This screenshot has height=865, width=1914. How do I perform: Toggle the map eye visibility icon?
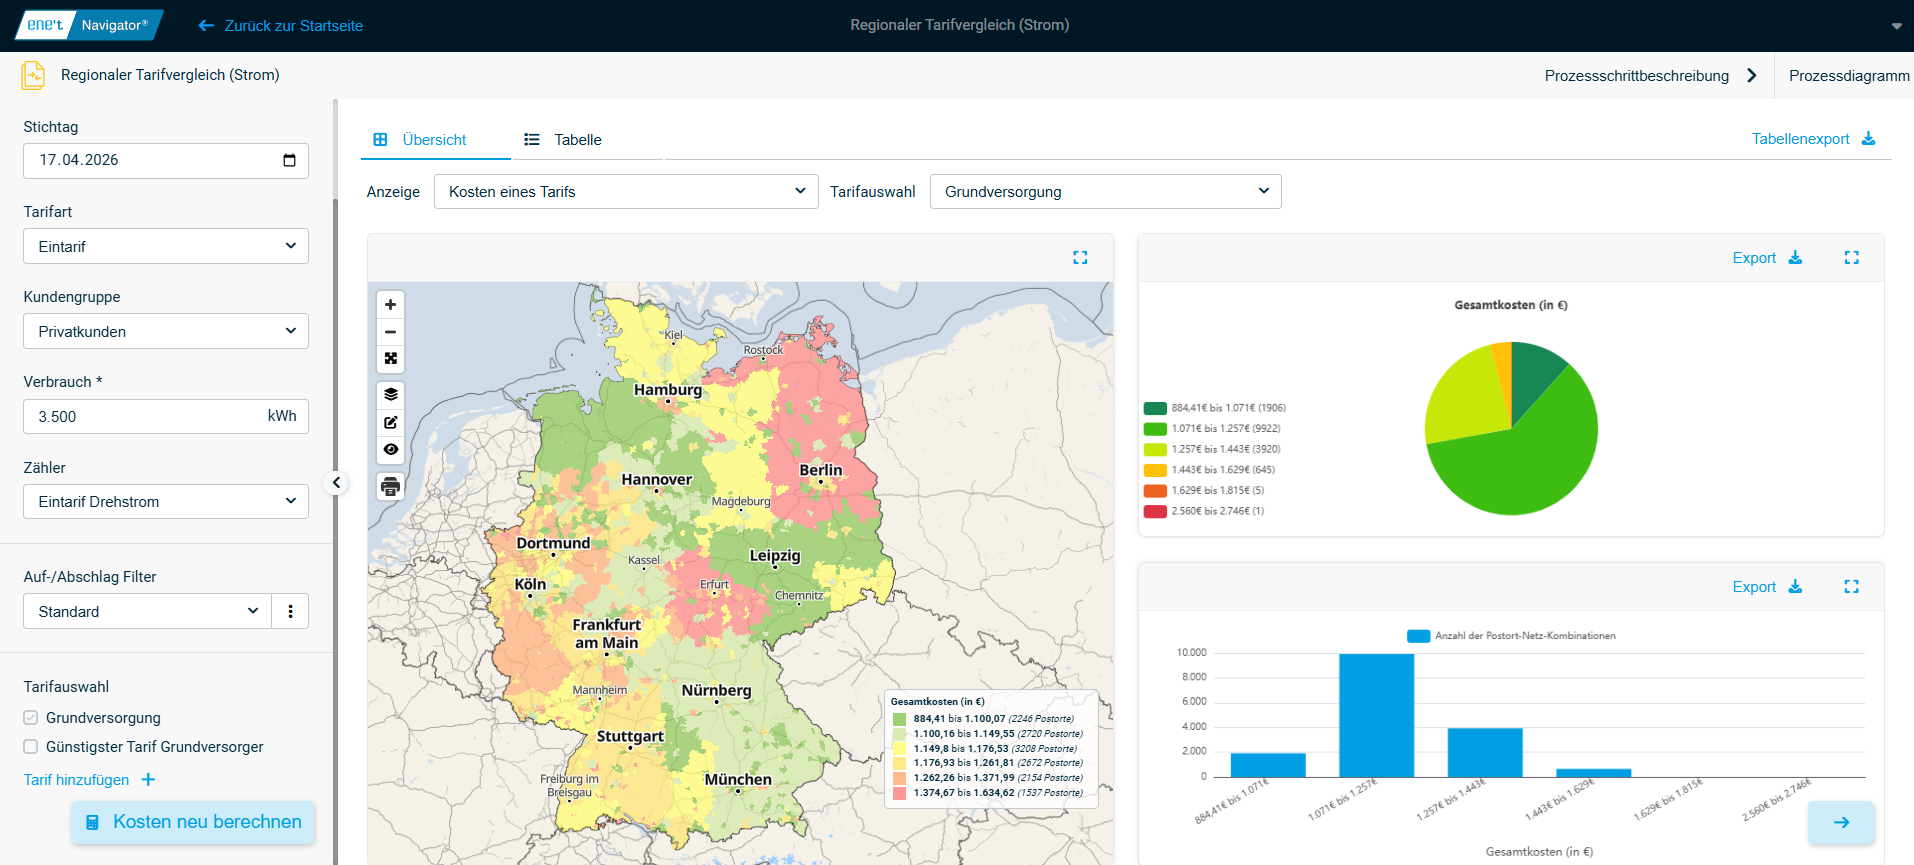click(390, 450)
